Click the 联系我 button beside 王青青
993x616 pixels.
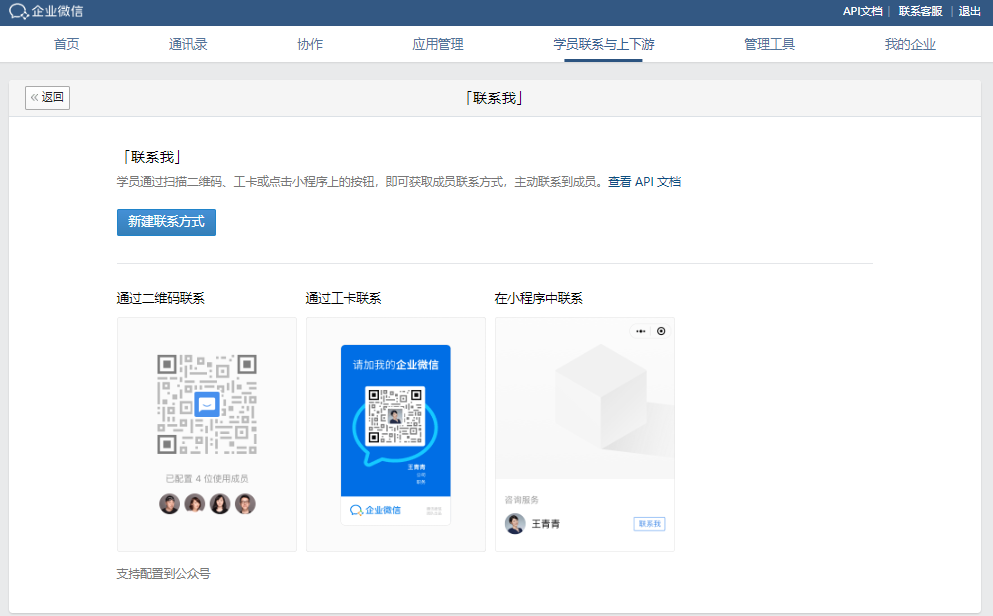649,524
